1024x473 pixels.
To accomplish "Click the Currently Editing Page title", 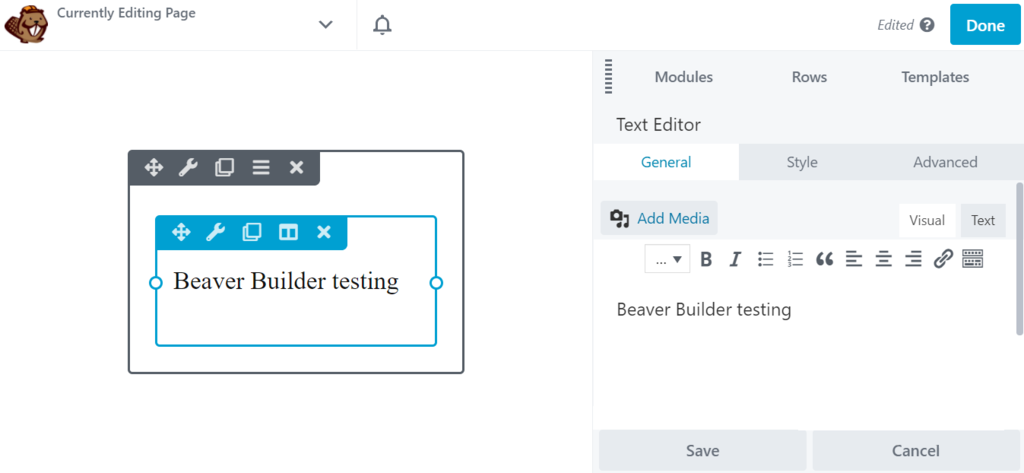I will click(x=126, y=13).
